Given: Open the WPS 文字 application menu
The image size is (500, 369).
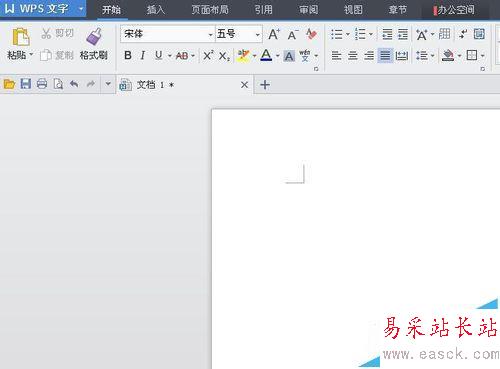Looking at the screenshot, I should click(x=43, y=9).
